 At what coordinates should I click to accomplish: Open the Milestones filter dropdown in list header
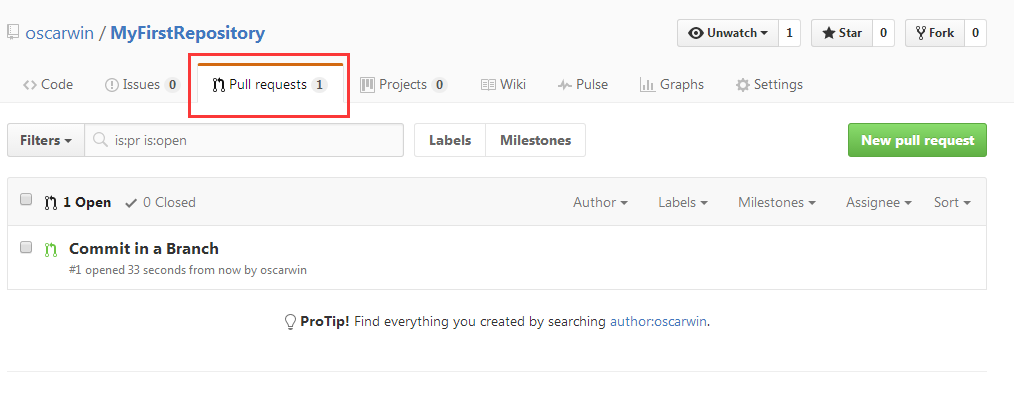point(777,202)
